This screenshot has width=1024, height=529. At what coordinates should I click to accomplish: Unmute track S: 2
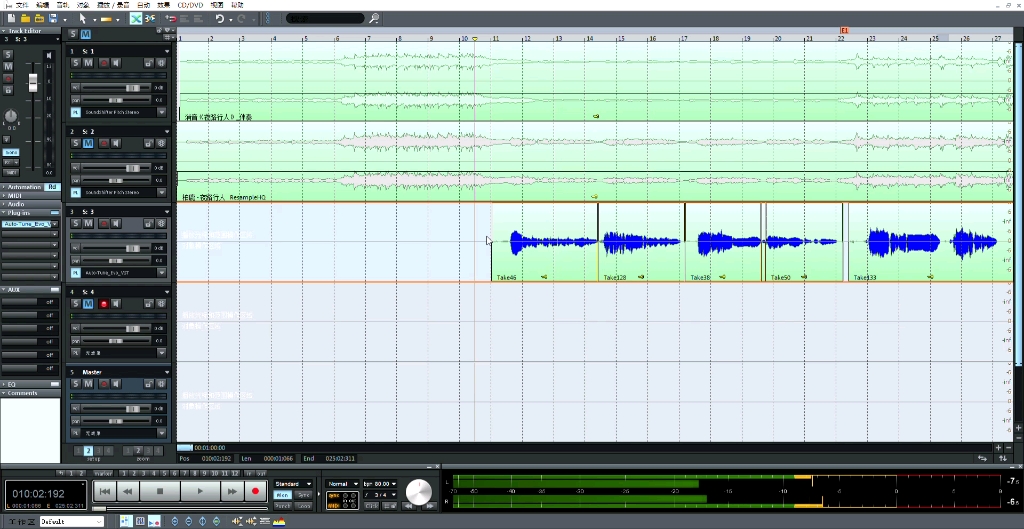(x=88, y=143)
